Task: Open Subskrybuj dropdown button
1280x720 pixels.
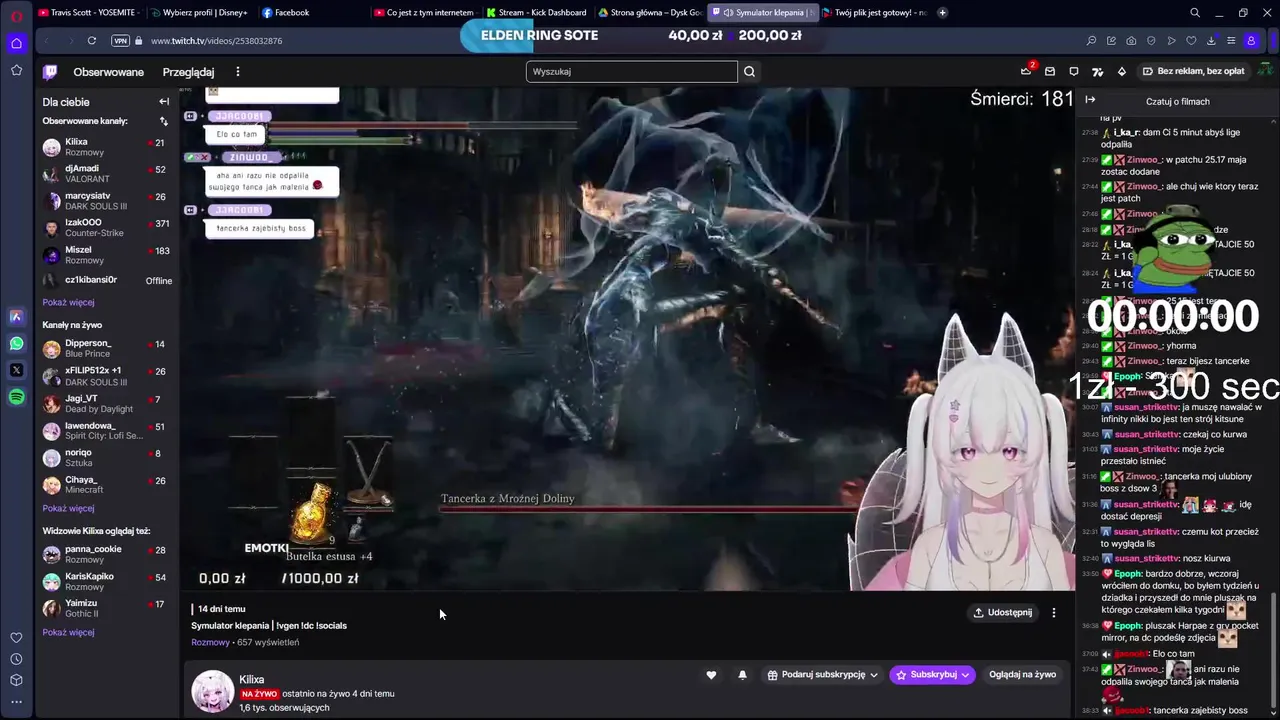Action: click(933, 675)
